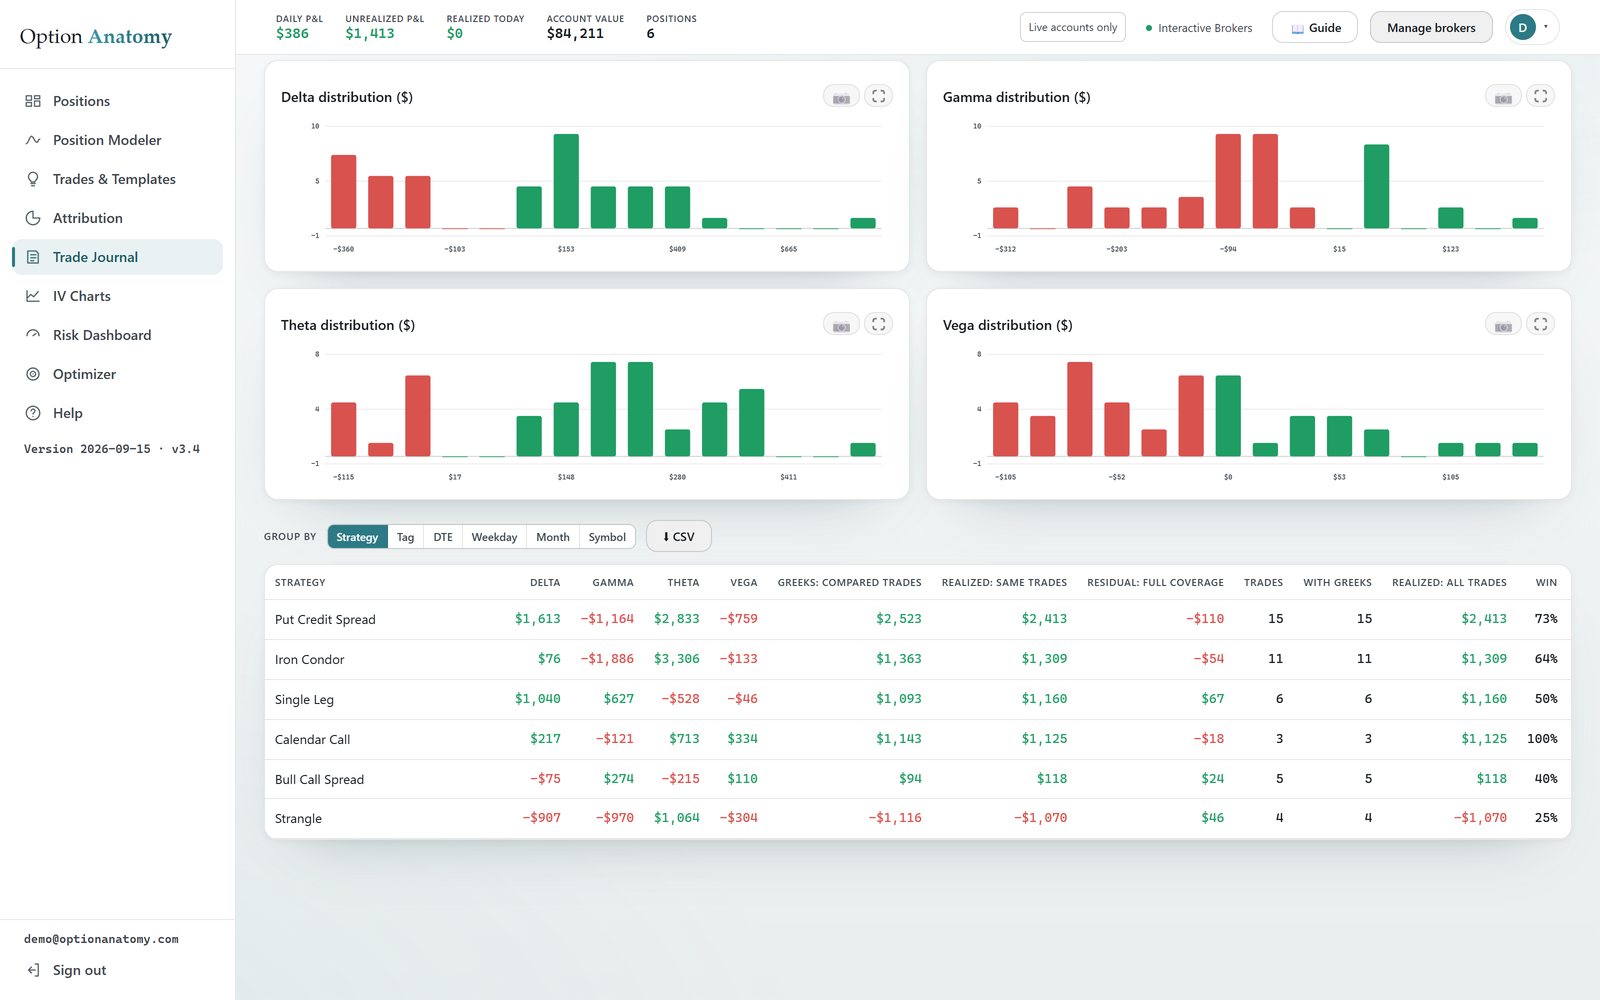Select the Put Credit Spread row
The image size is (1600, 1000).
click(917, 619)
